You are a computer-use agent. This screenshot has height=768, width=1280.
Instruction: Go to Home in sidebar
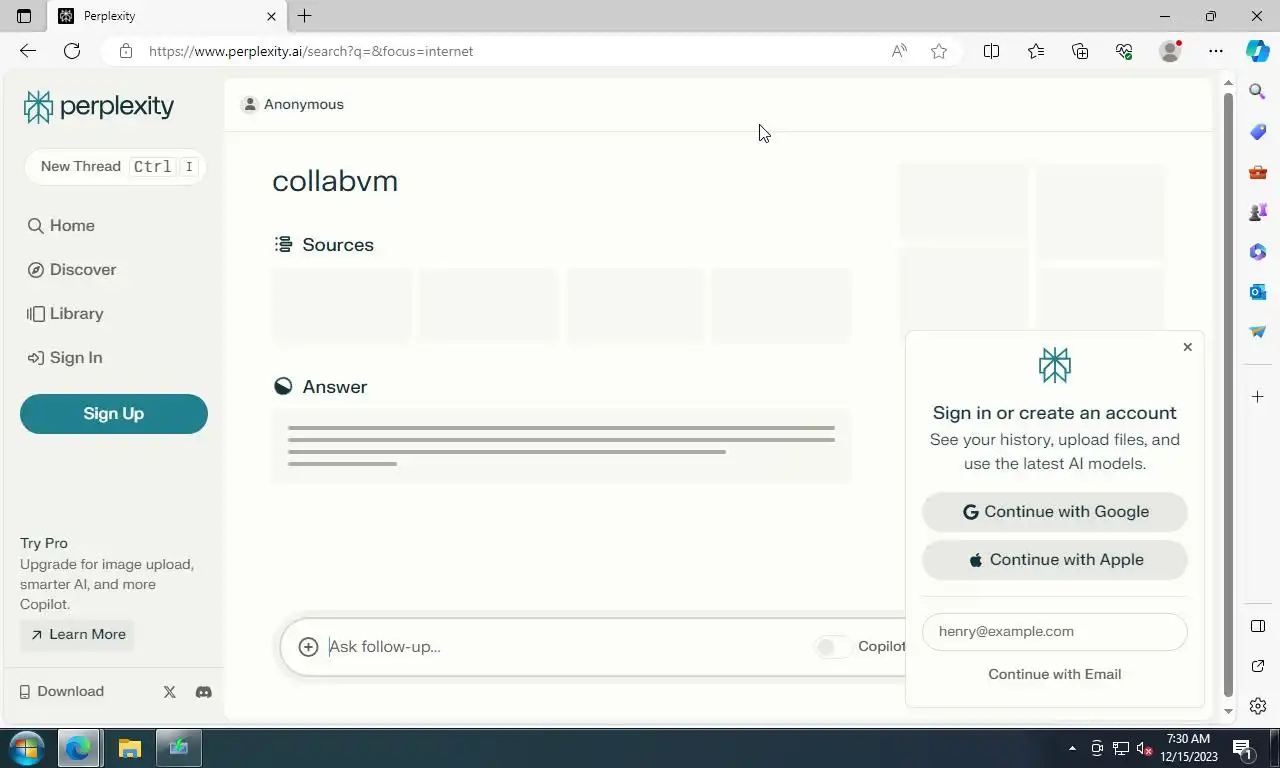61,226
